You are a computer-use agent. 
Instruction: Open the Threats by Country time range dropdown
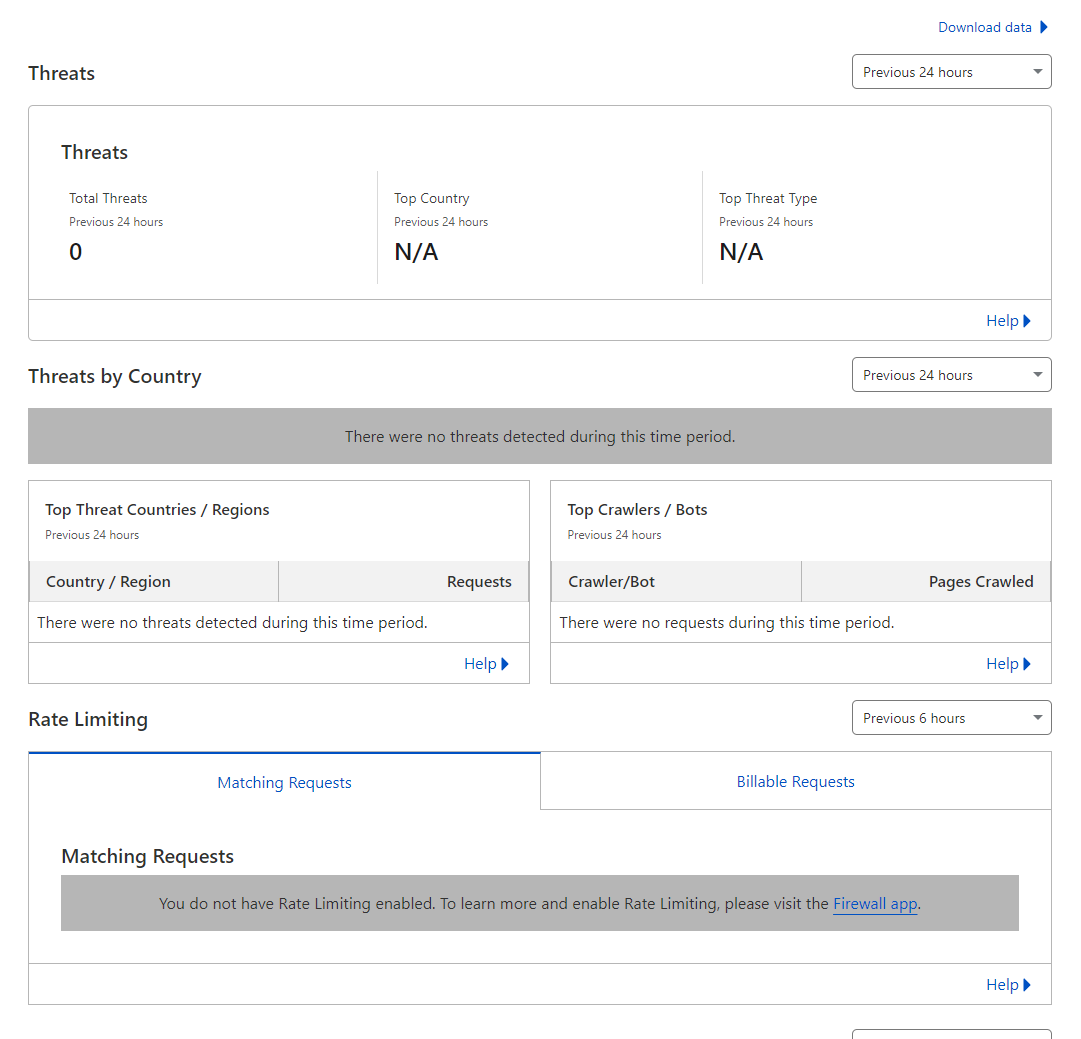click(951, 374)
